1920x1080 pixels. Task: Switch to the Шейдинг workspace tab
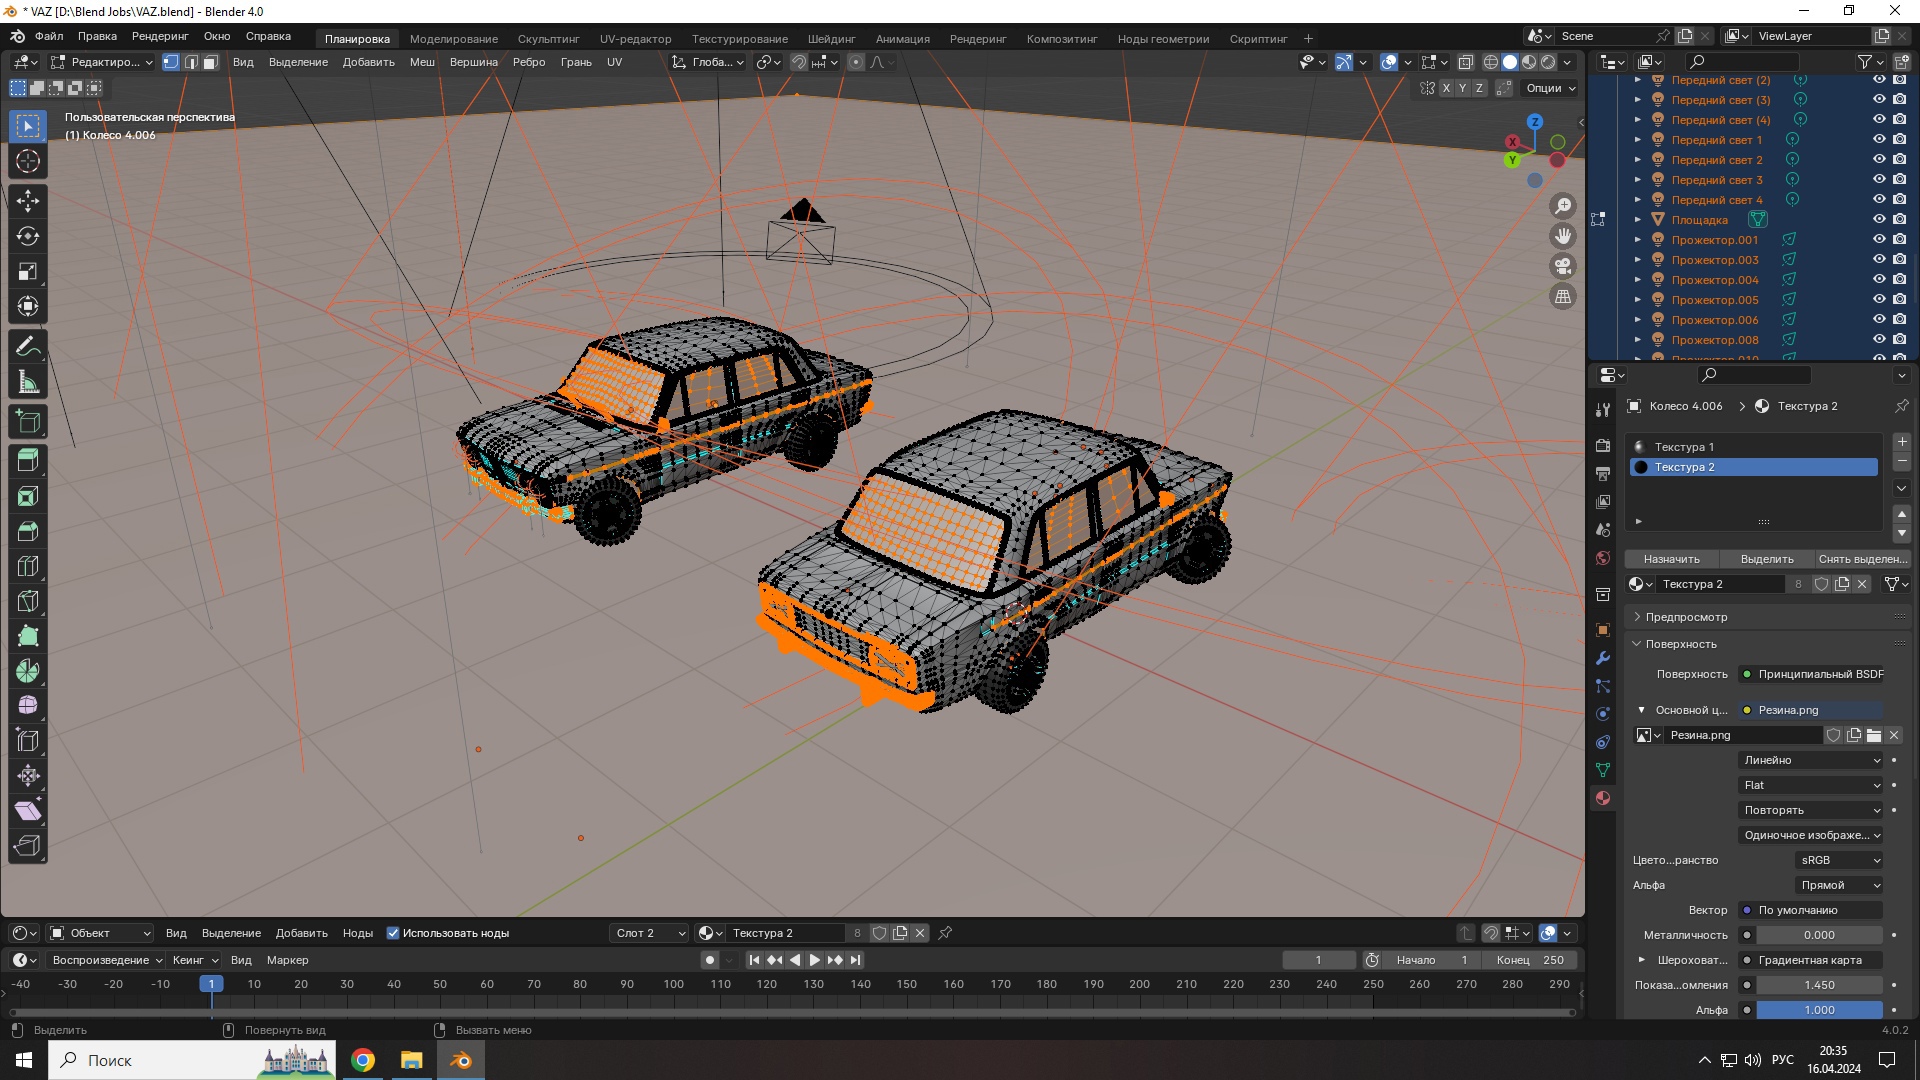click(831, 38)
